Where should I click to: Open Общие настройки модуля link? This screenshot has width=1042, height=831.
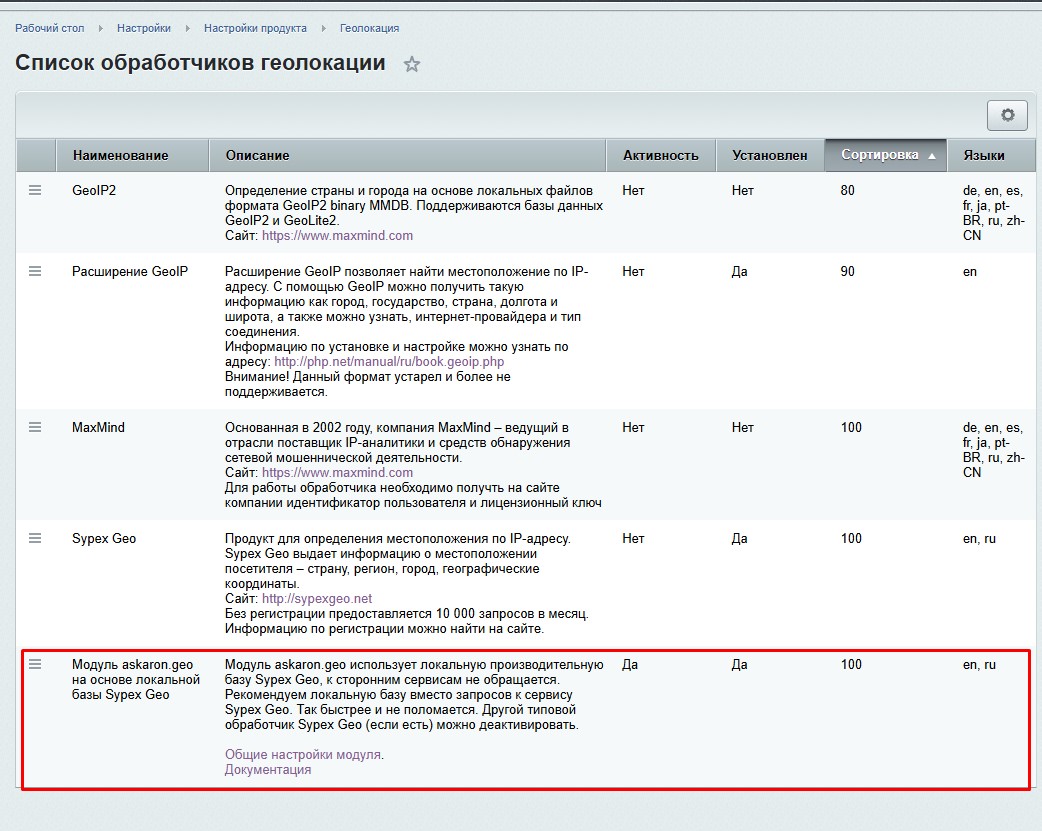tap(302, 755)
